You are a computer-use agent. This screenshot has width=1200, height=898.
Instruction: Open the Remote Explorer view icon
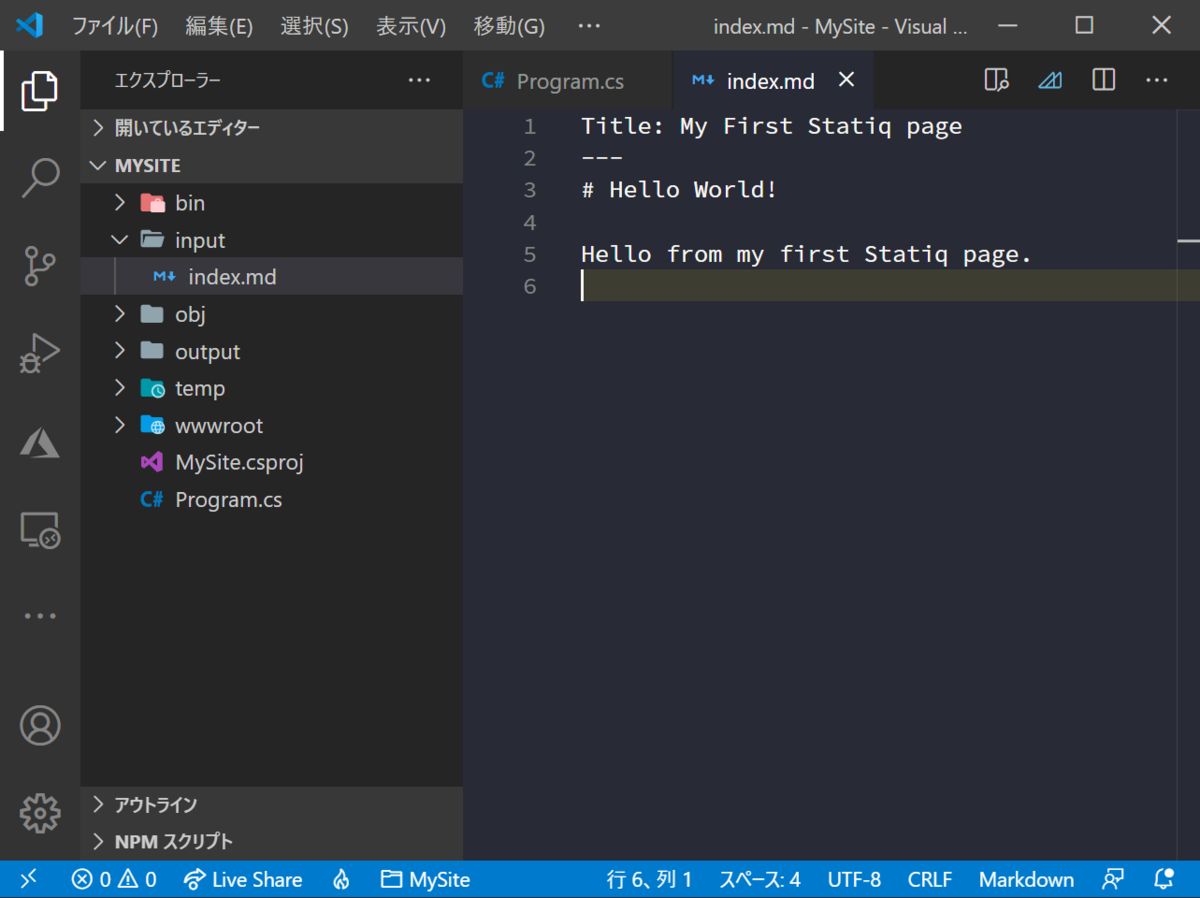tap(40, 529)
